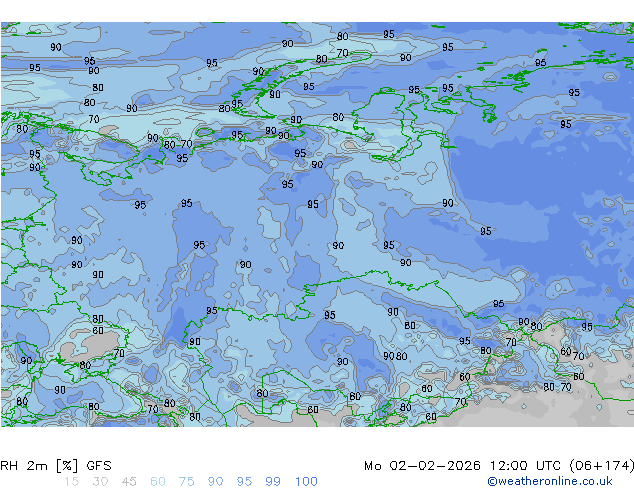Click the 'Mo 02-02-2026 12:00 UTC (06+174)' date label
This screenshot has height=490, width=634.
[x=499, y=466]
